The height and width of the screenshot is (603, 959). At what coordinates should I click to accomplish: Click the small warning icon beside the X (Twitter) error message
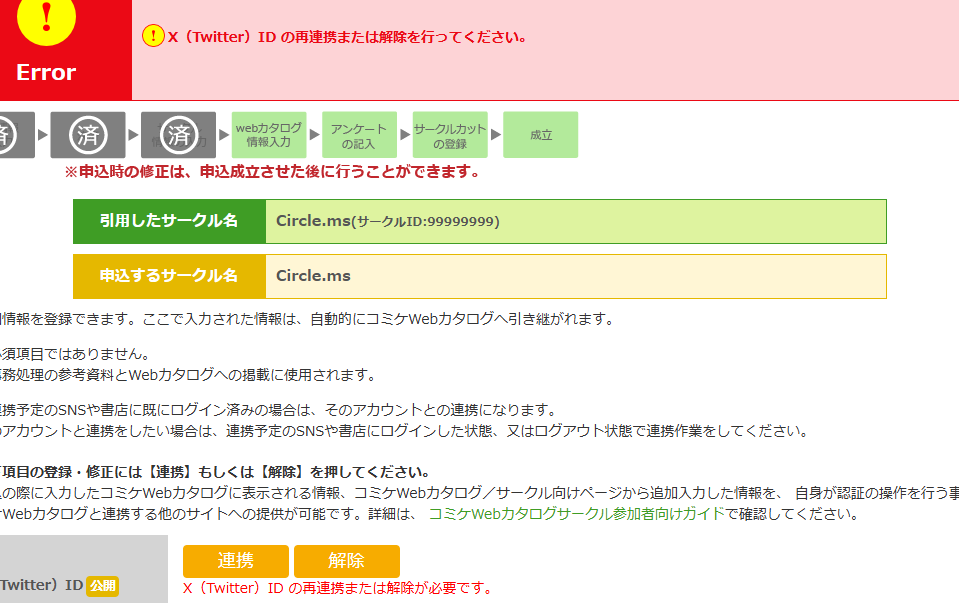153,36
